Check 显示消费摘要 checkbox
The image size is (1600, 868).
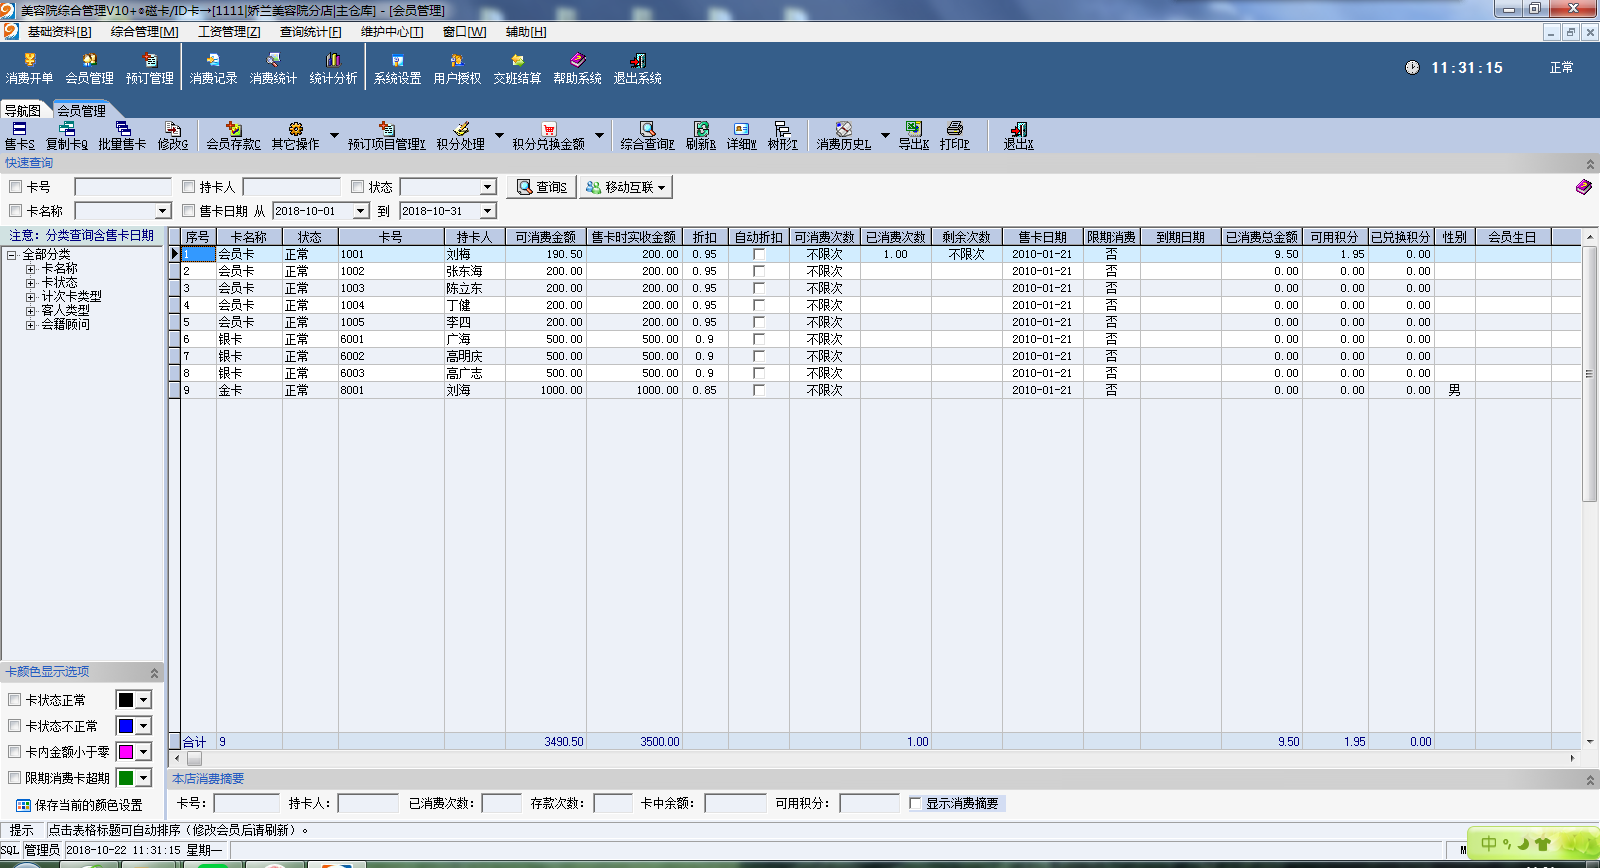[x=916, y=803]
